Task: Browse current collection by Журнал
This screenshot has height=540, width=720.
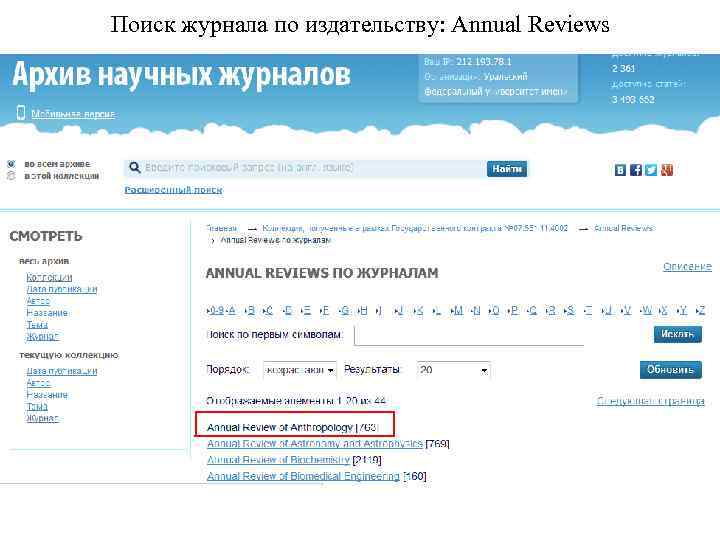Action: (x=42, y=418)
